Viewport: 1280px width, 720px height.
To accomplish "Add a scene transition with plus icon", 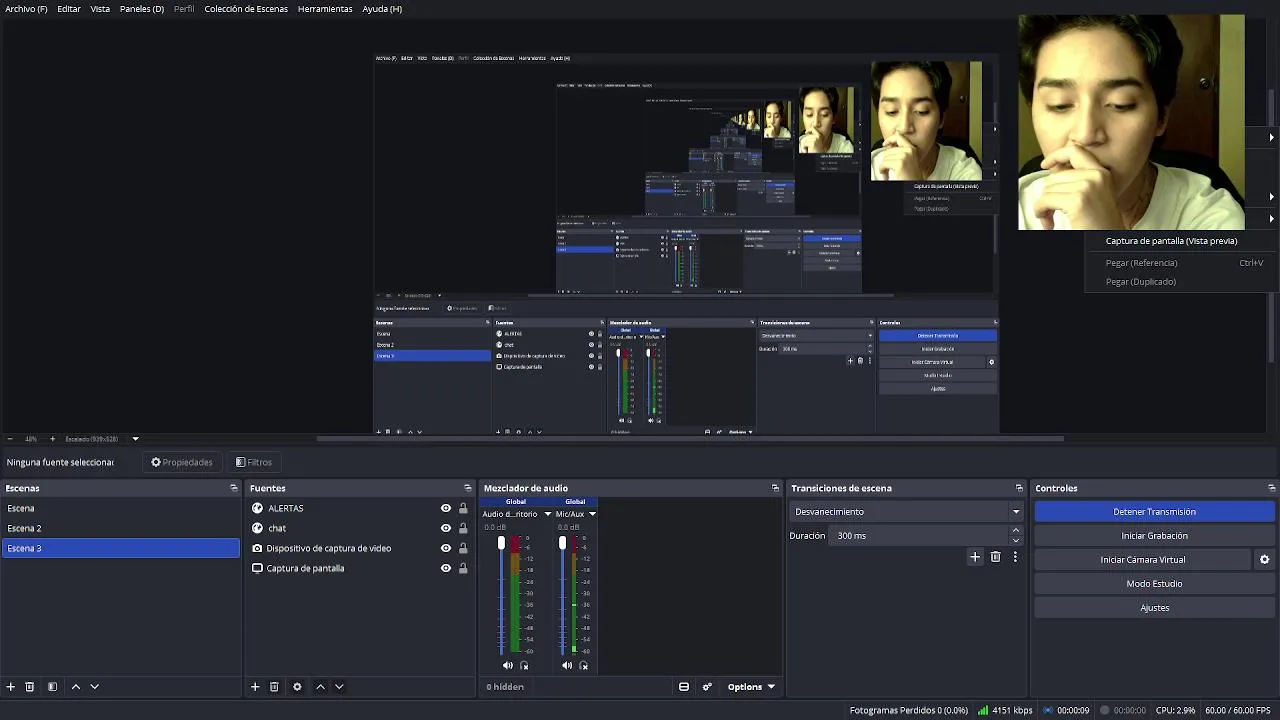I will 975,557.
